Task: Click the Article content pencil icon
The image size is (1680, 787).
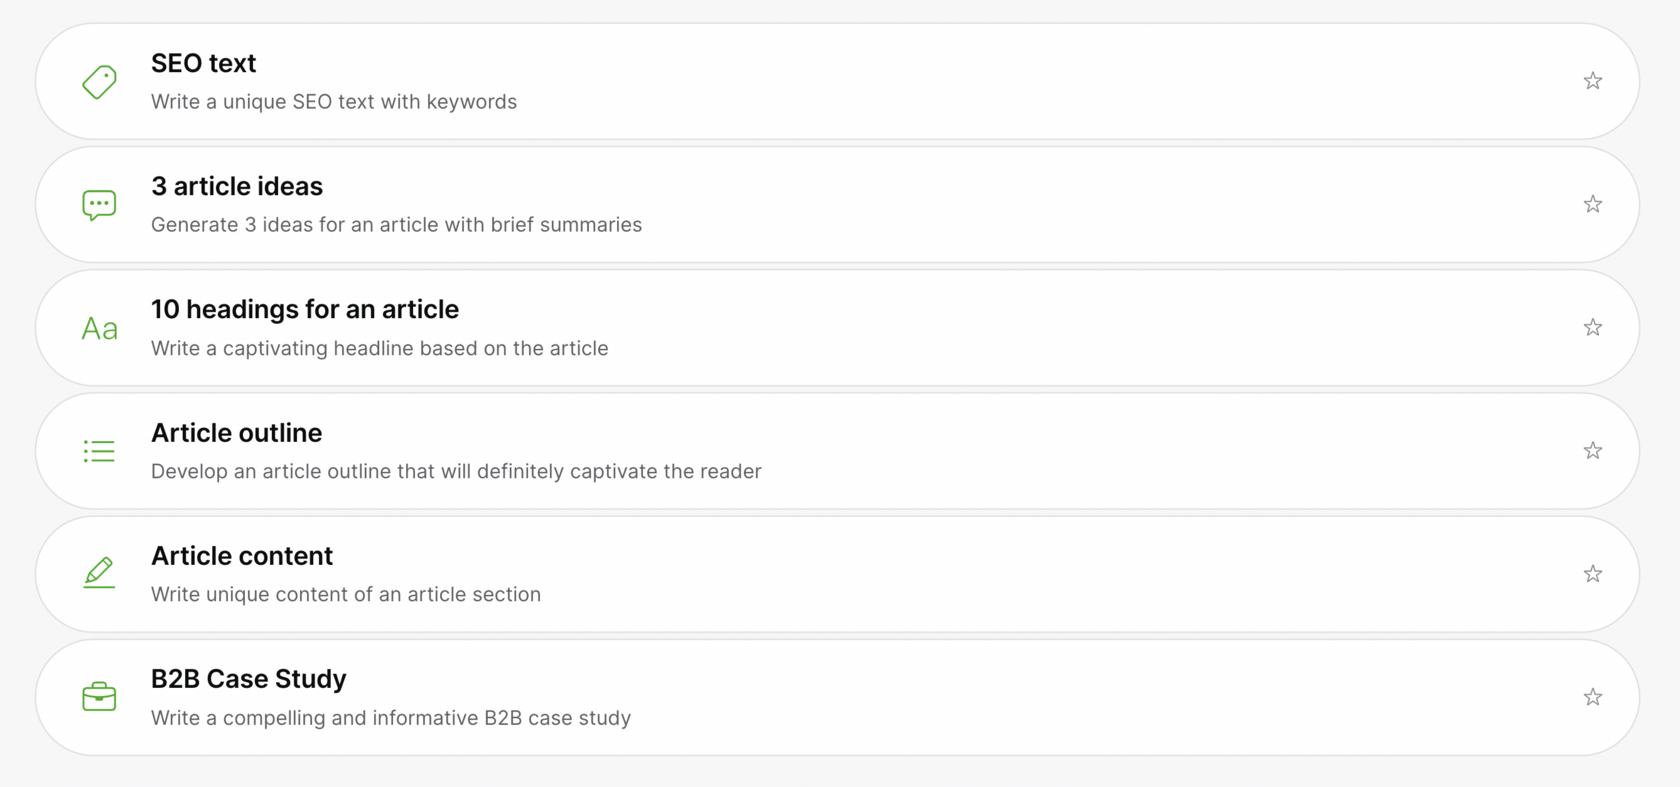Action: [99, 573]
